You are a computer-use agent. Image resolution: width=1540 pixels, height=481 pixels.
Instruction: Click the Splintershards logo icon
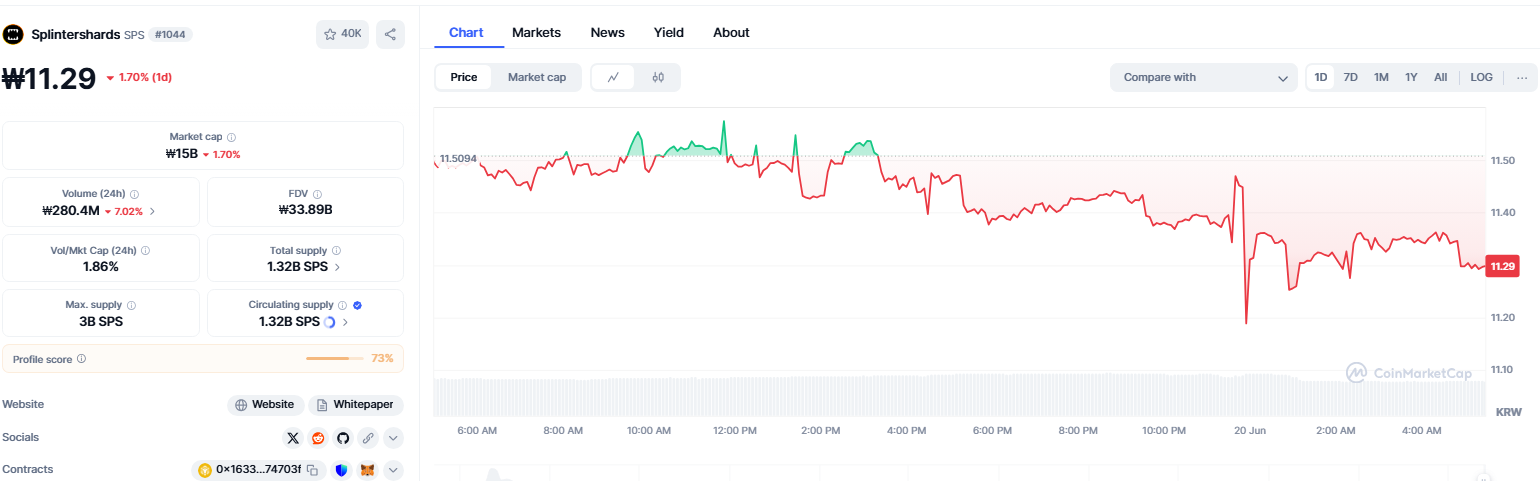click(x=13, y=34)
